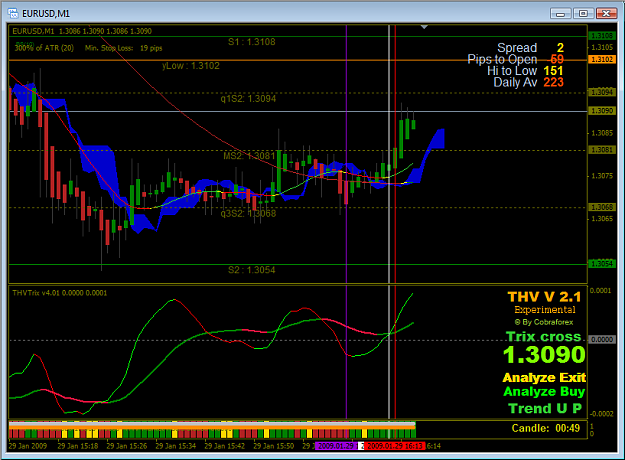
Task: Click the THVTrix v4.01 indicator label
Action: click(x=59, y=293)
